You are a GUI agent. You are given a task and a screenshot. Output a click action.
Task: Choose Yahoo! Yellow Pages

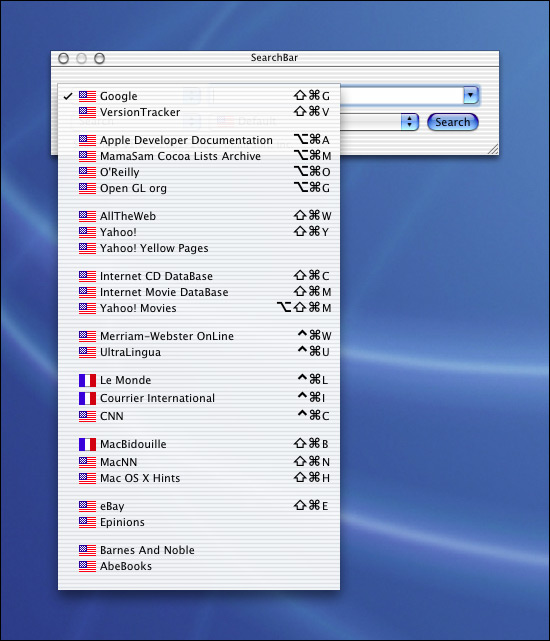tap(199, 248)
